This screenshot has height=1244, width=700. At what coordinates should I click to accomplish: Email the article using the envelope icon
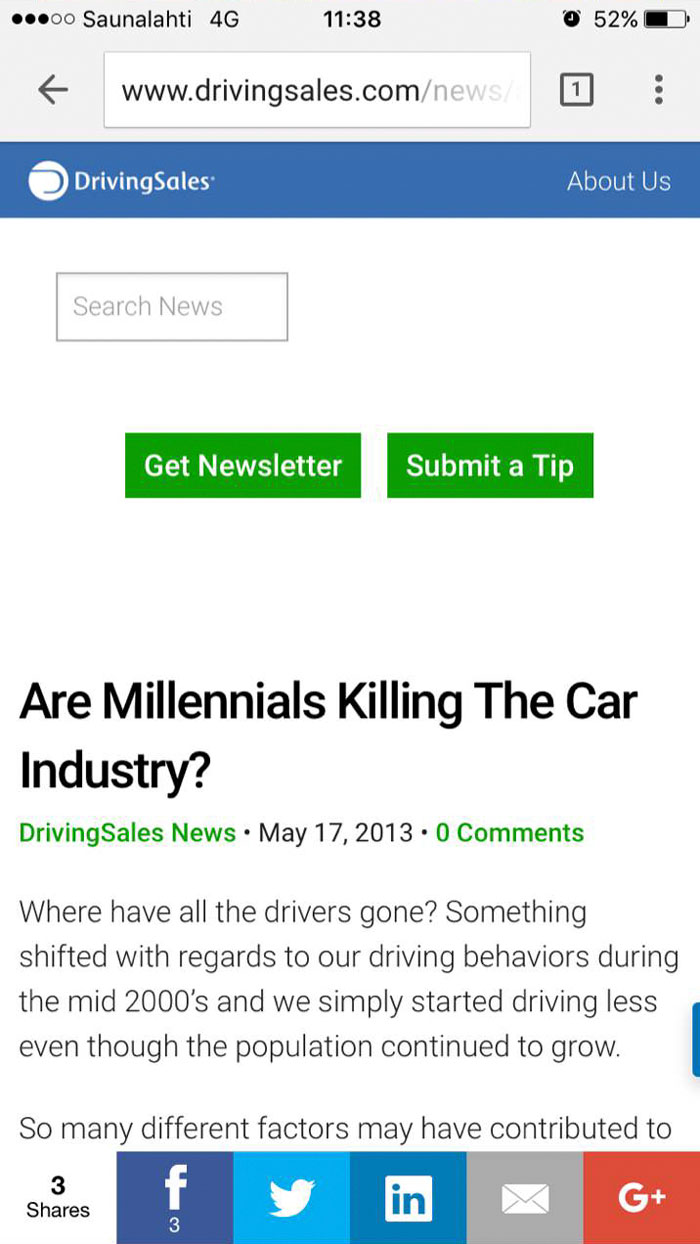(x=525, y=1197)
